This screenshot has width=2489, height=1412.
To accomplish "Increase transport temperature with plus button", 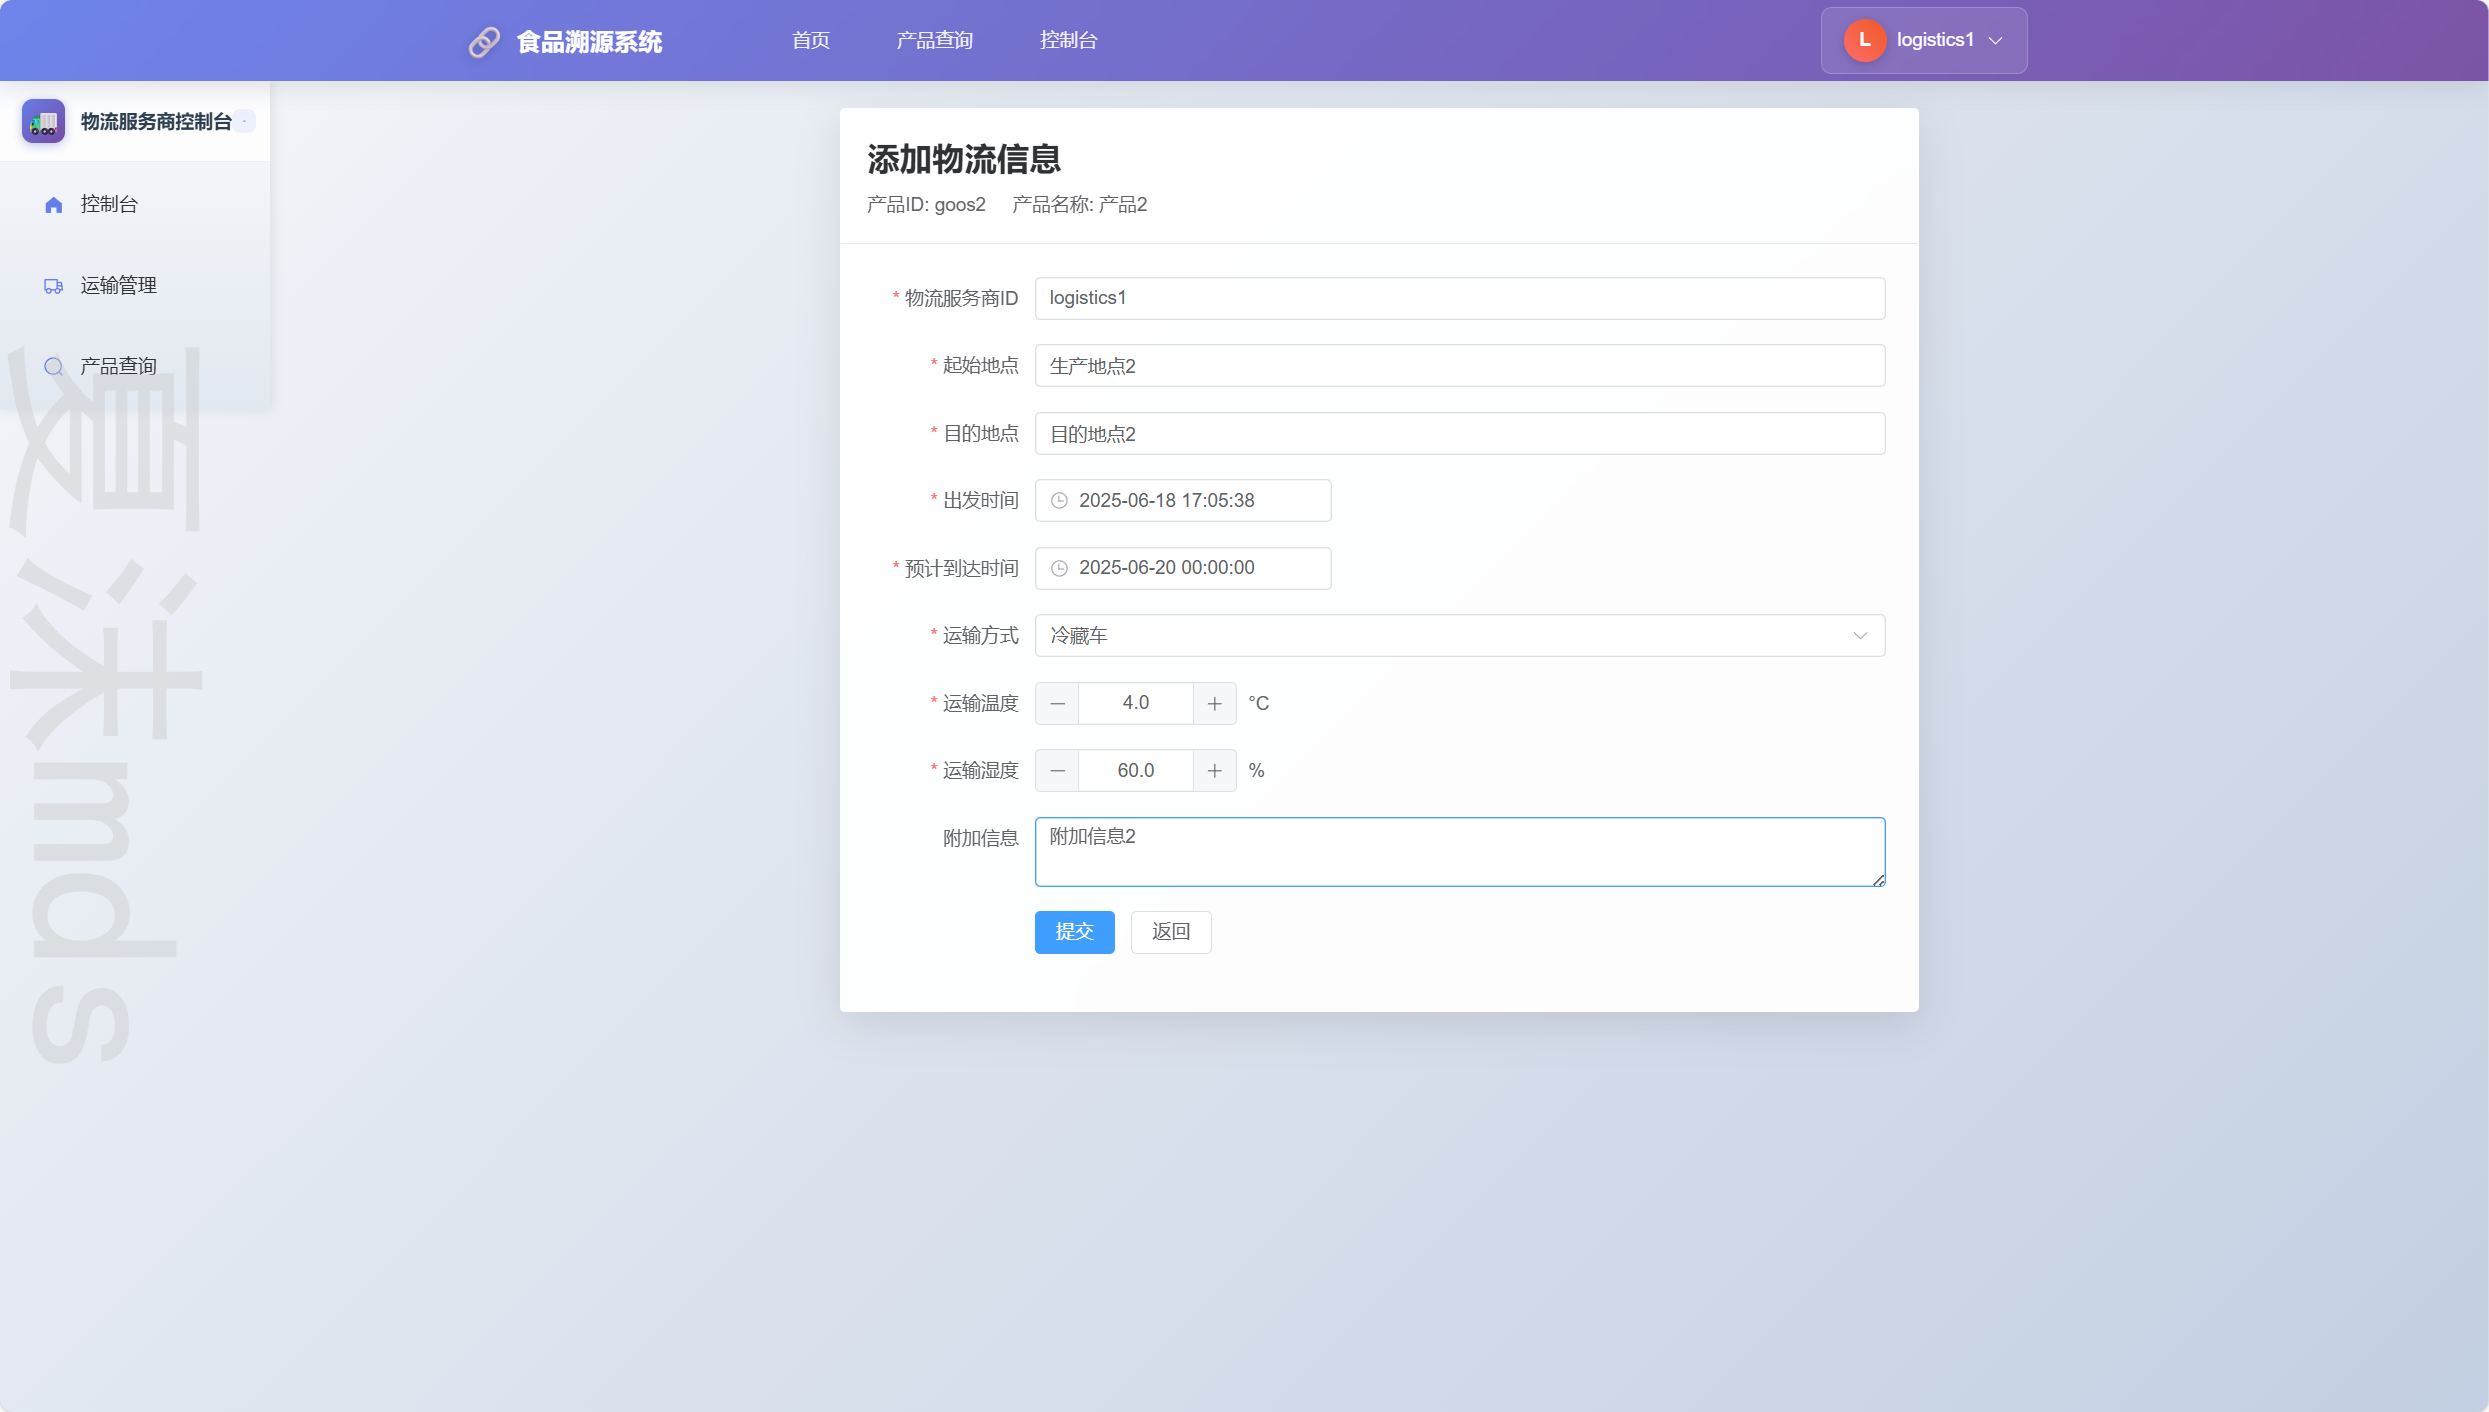I will click(x=1214, y=704).
